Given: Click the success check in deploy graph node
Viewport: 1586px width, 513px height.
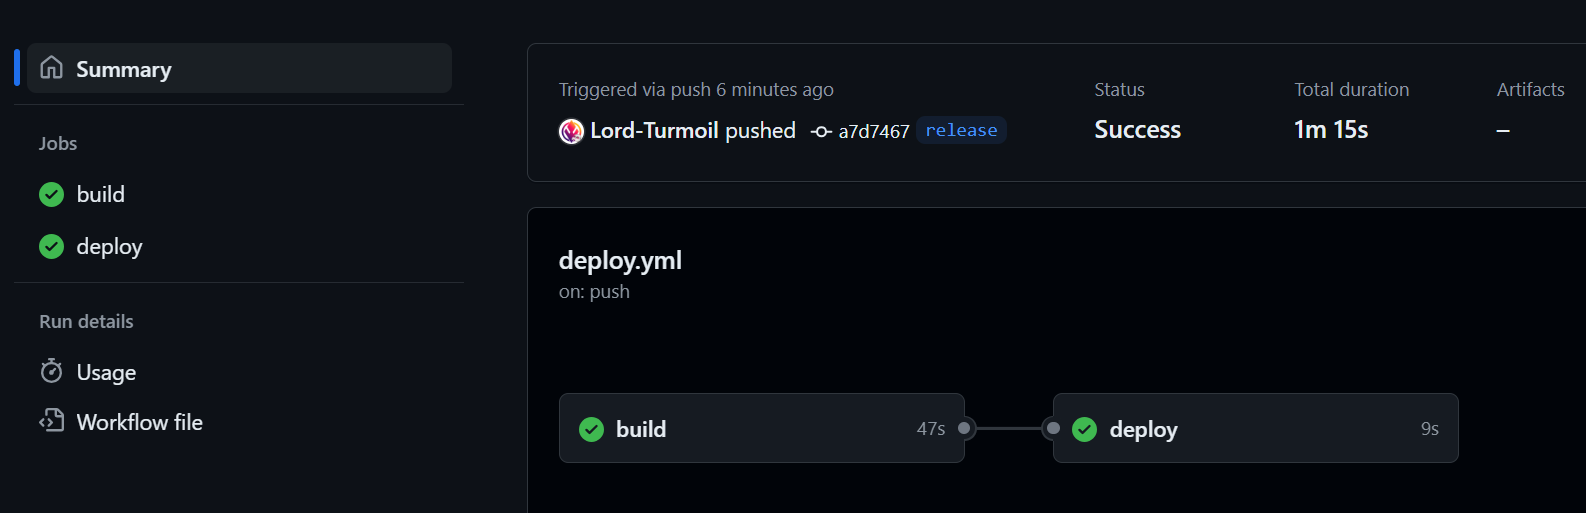Looking at the screenshot, I should pyautogui.click(x=1085, y=429).
